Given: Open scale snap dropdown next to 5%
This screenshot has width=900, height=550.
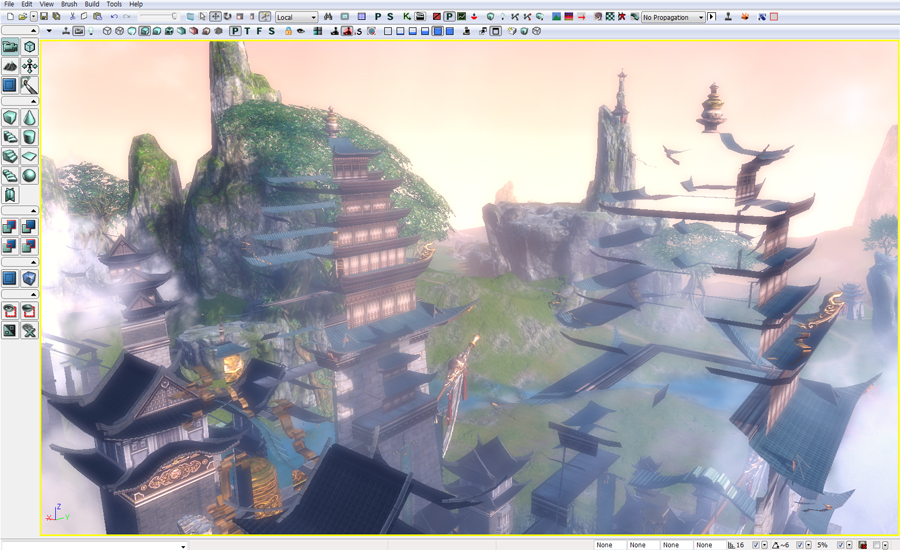Looking at the screenshot, I should tap(849, 545).
